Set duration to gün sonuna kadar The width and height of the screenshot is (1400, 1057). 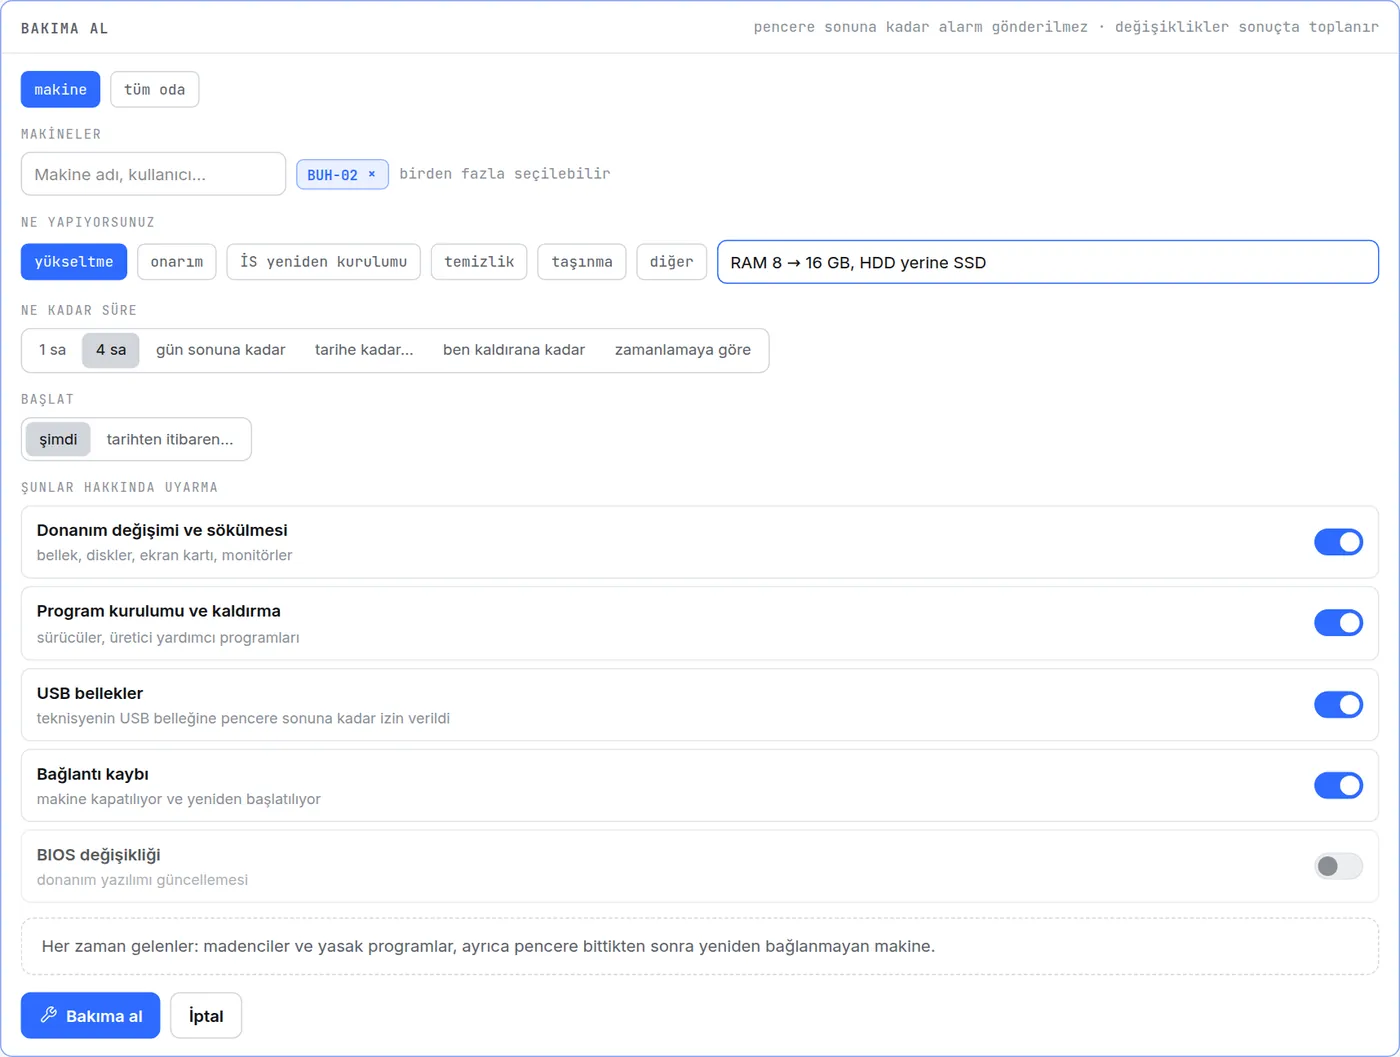coord(221,350)
